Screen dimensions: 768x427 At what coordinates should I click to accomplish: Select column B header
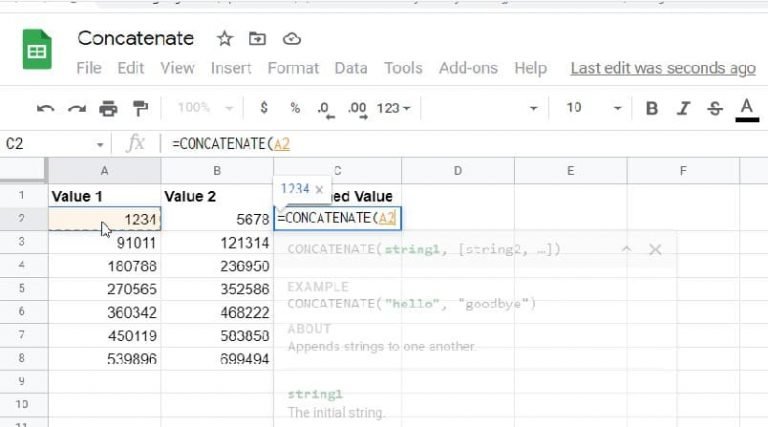point(217,171)
